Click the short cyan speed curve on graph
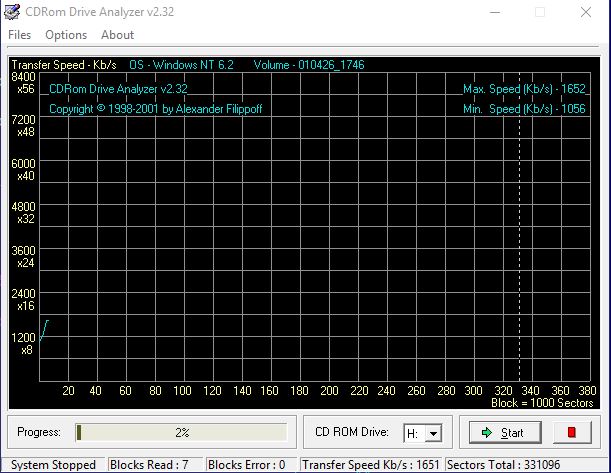Viewport: 611px width, 473px height. 45,328
